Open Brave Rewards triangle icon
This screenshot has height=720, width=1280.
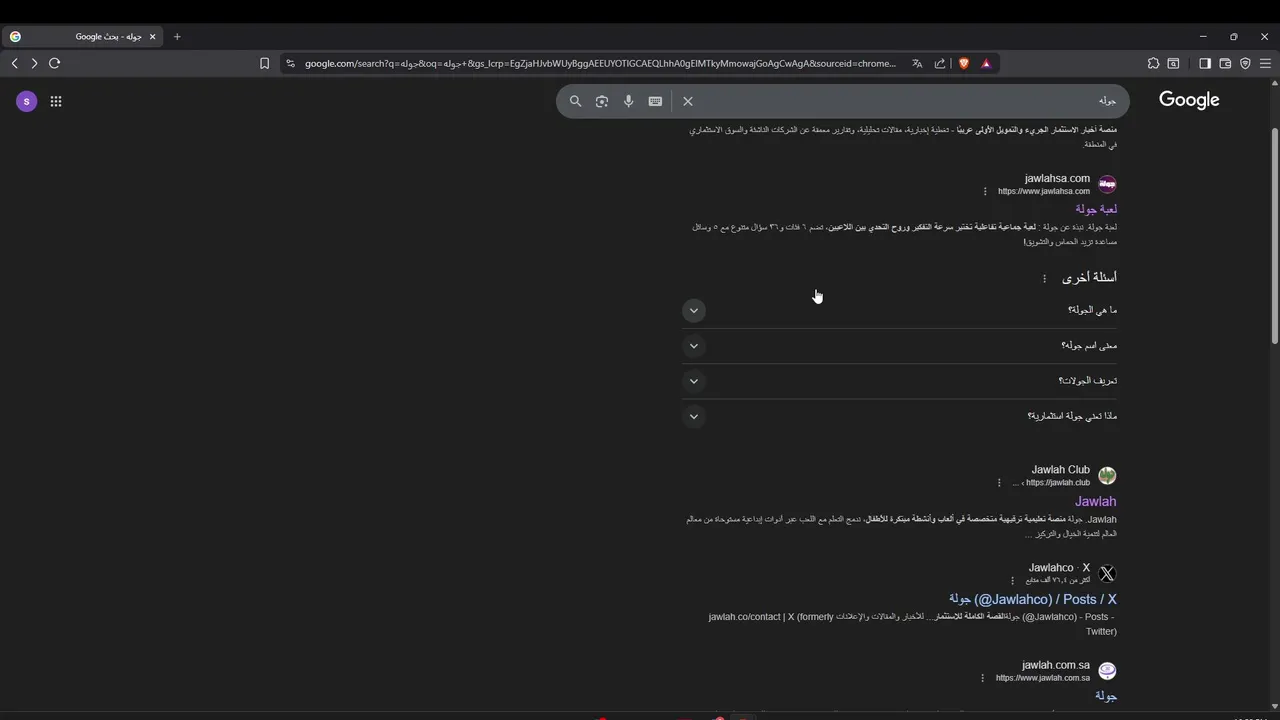pyautogui.click(x=986, y=63)
